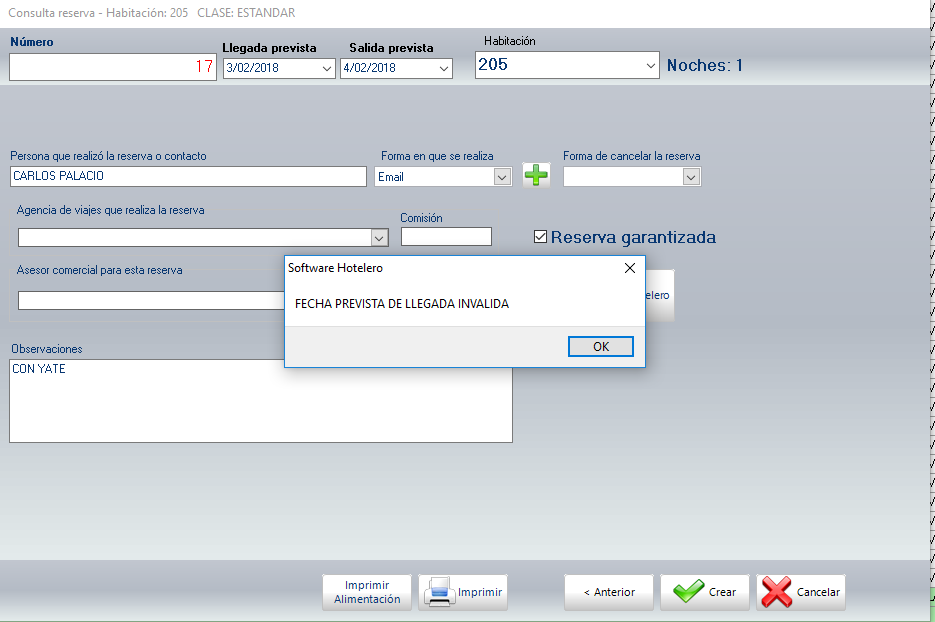The width and height of the screenshot is (935, 622).
Task: Click the green plus add icon
Action: point(536,176)
